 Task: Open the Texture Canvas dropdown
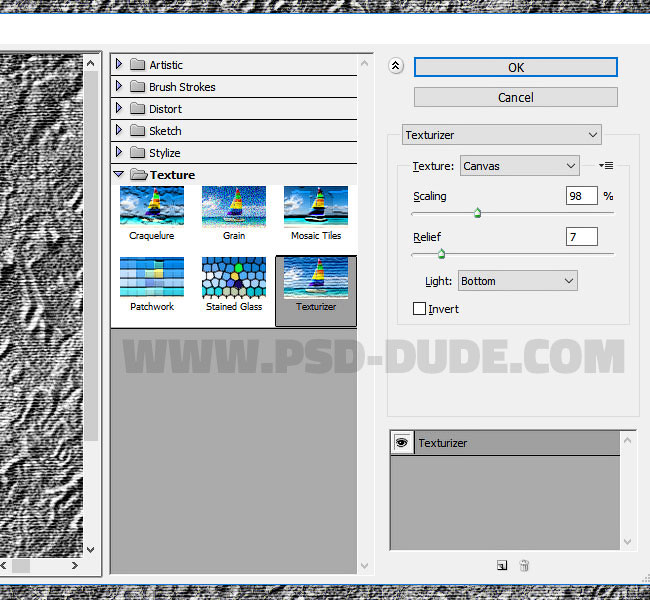click(x=519, y=166)
